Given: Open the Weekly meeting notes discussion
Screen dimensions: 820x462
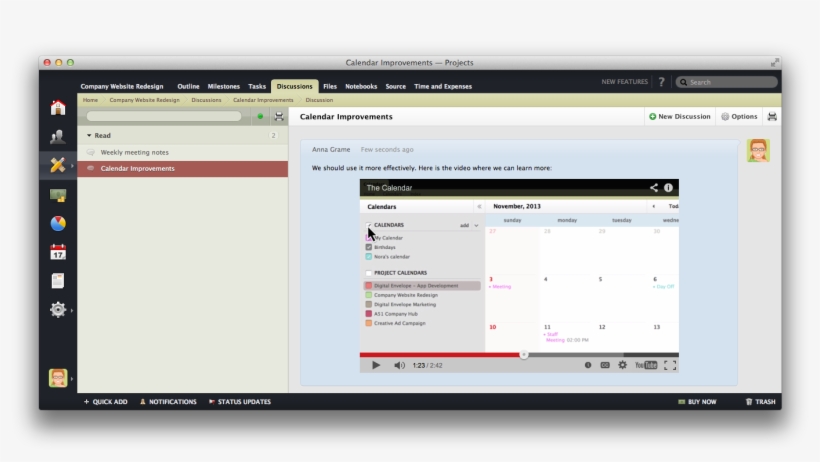Looking at the screenshot, I should pos(183,152).
